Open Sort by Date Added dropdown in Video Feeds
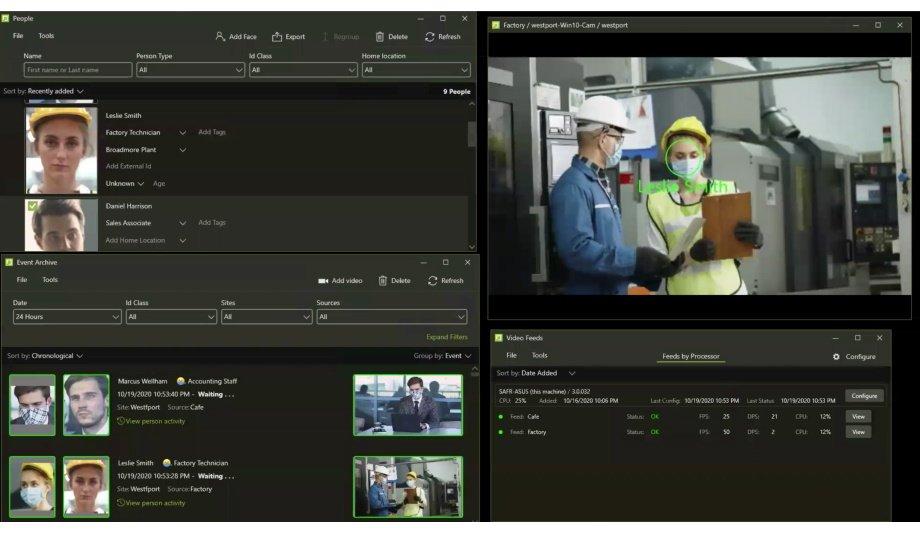This screenshot has width=920, height=533. (x=548, y=373)
